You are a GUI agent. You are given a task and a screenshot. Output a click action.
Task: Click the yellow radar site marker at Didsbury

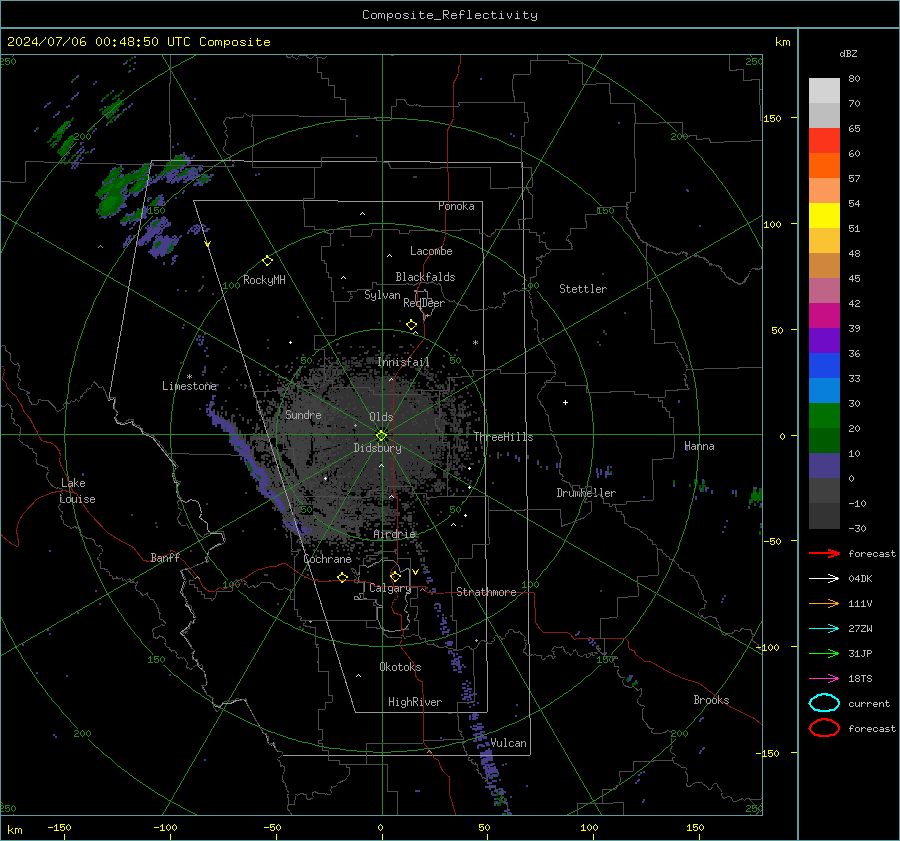(x=381, y=436)
